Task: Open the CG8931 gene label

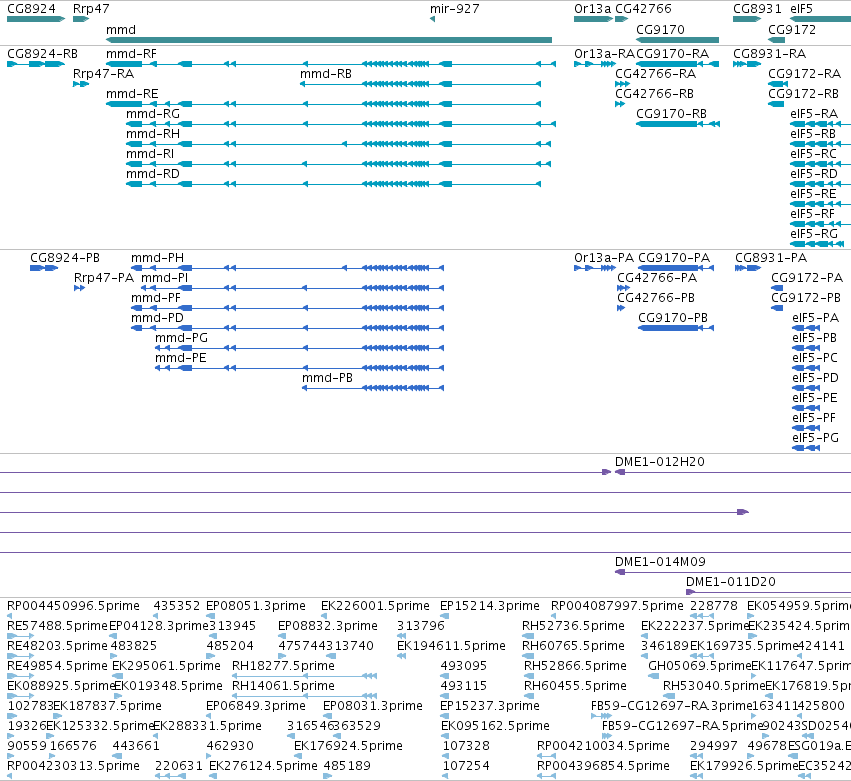Action: [757, 9]
